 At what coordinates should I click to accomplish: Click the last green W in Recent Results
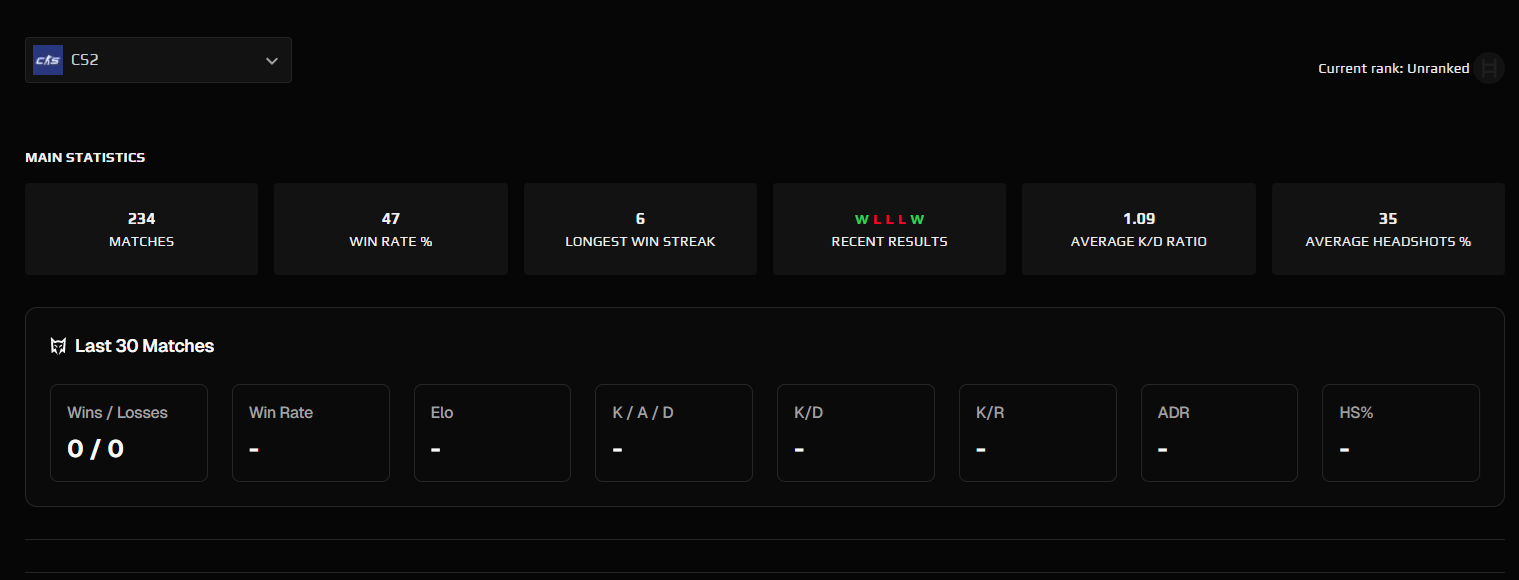(918, 219)
